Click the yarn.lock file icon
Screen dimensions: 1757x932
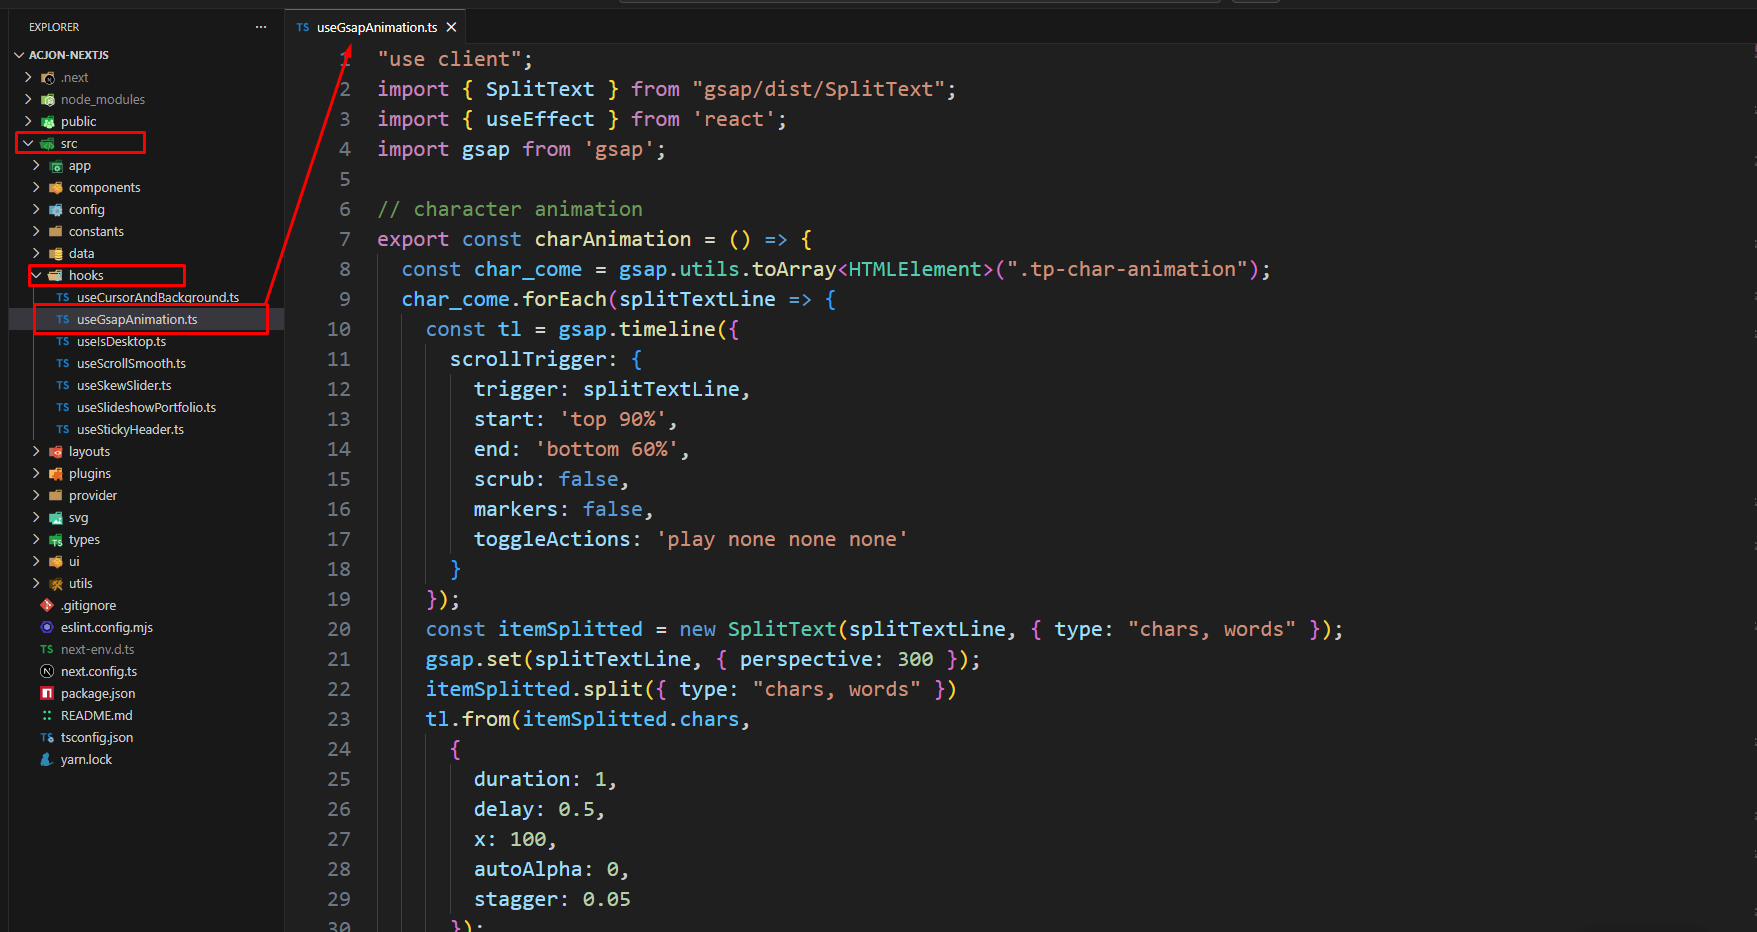[x=47, y=760]
